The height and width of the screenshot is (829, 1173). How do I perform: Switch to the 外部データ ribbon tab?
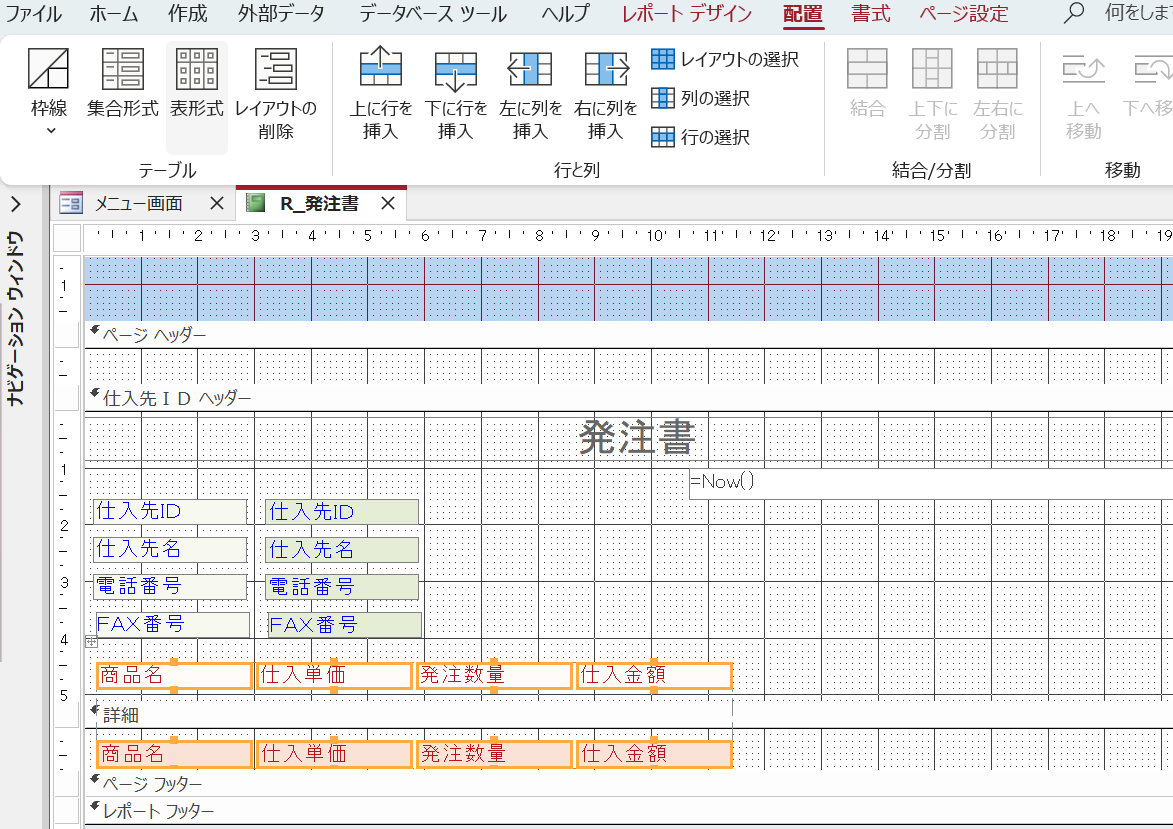(281, 13)
